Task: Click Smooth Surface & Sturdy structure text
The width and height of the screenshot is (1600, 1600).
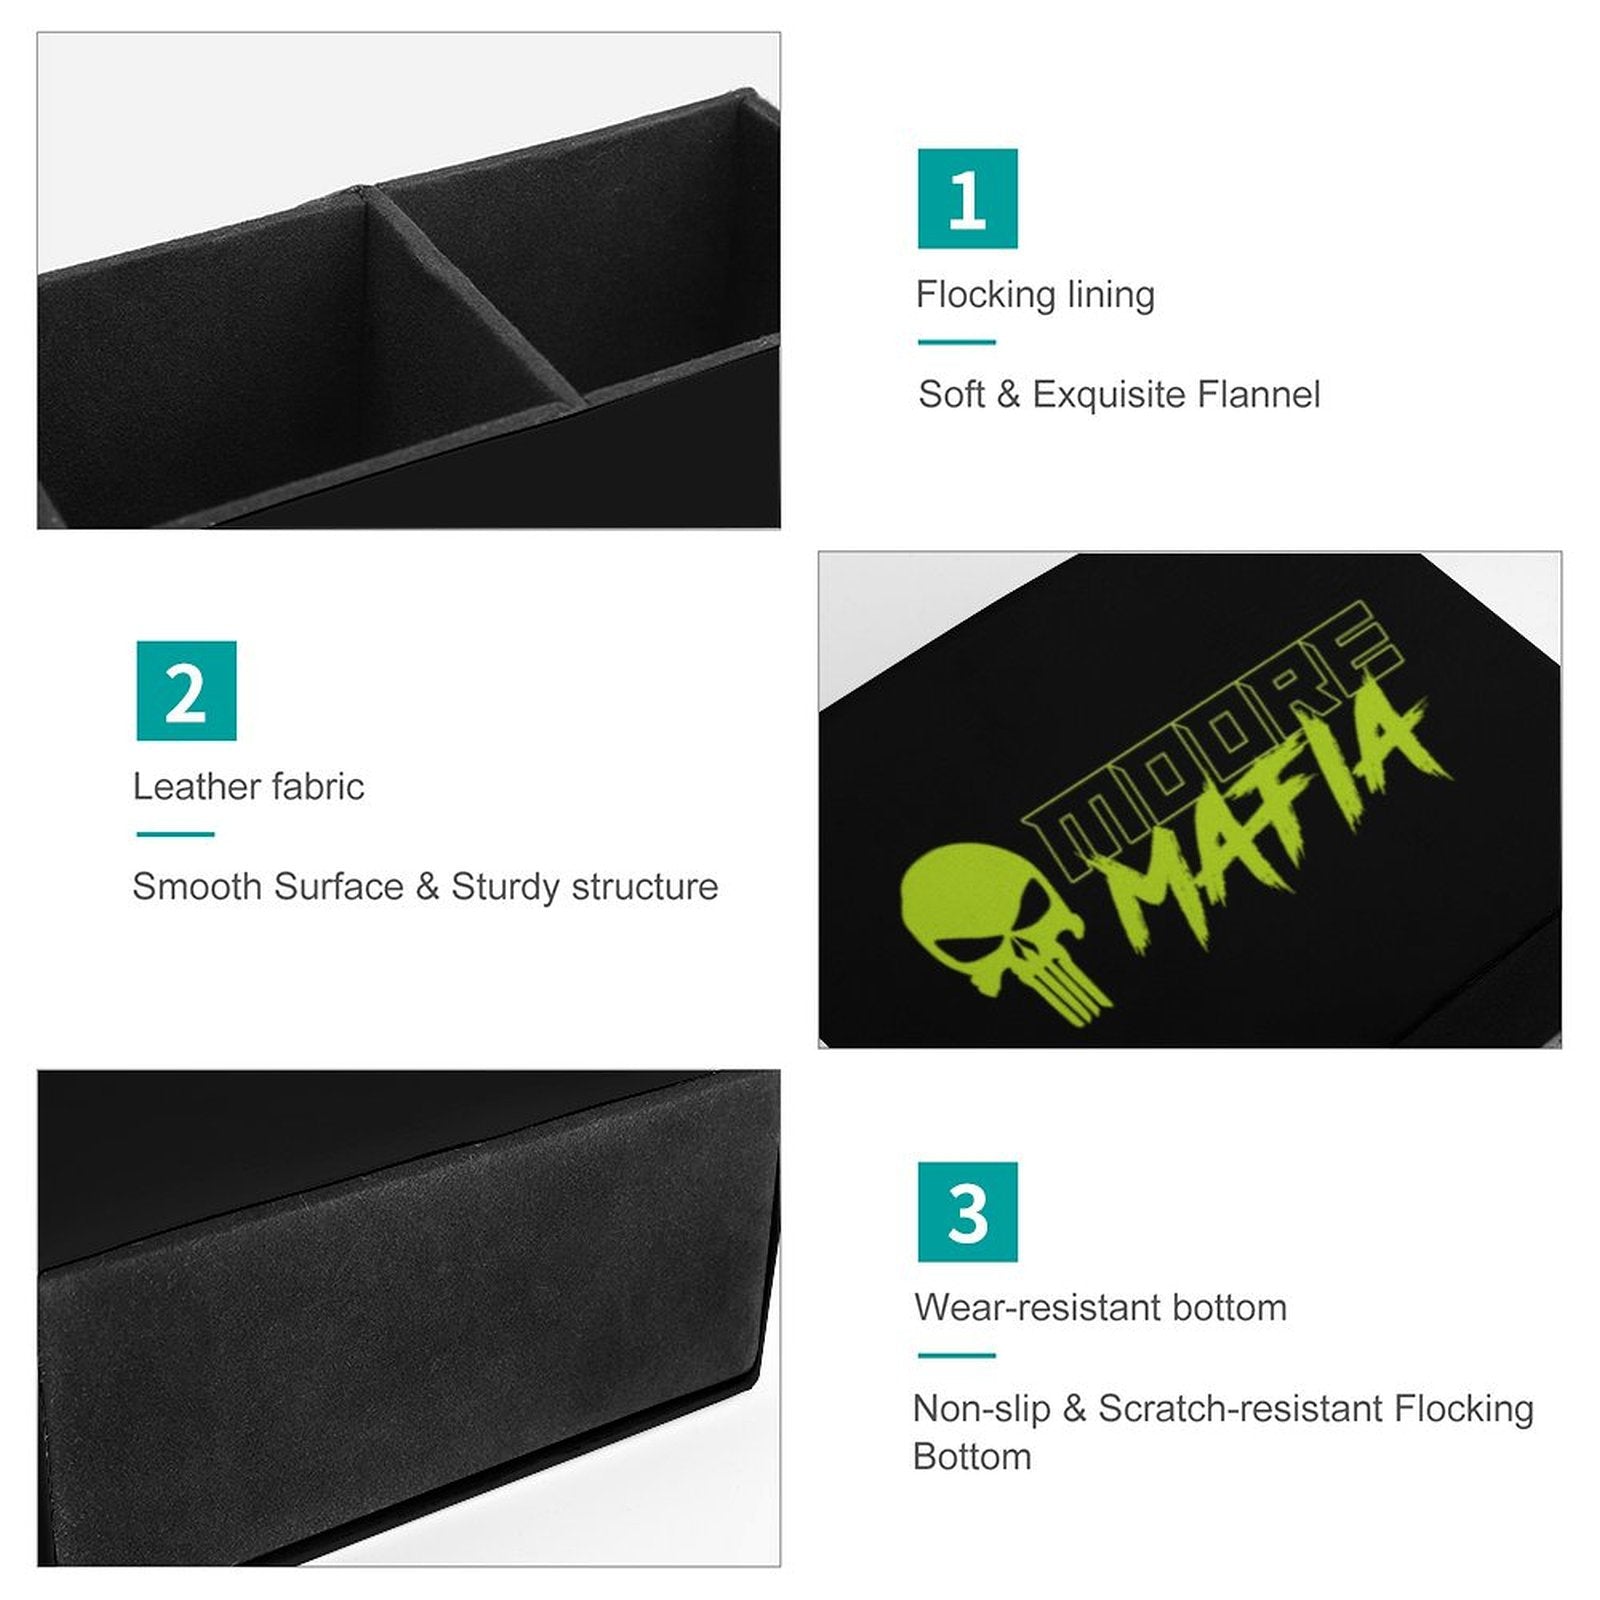Action: (425, 887)
